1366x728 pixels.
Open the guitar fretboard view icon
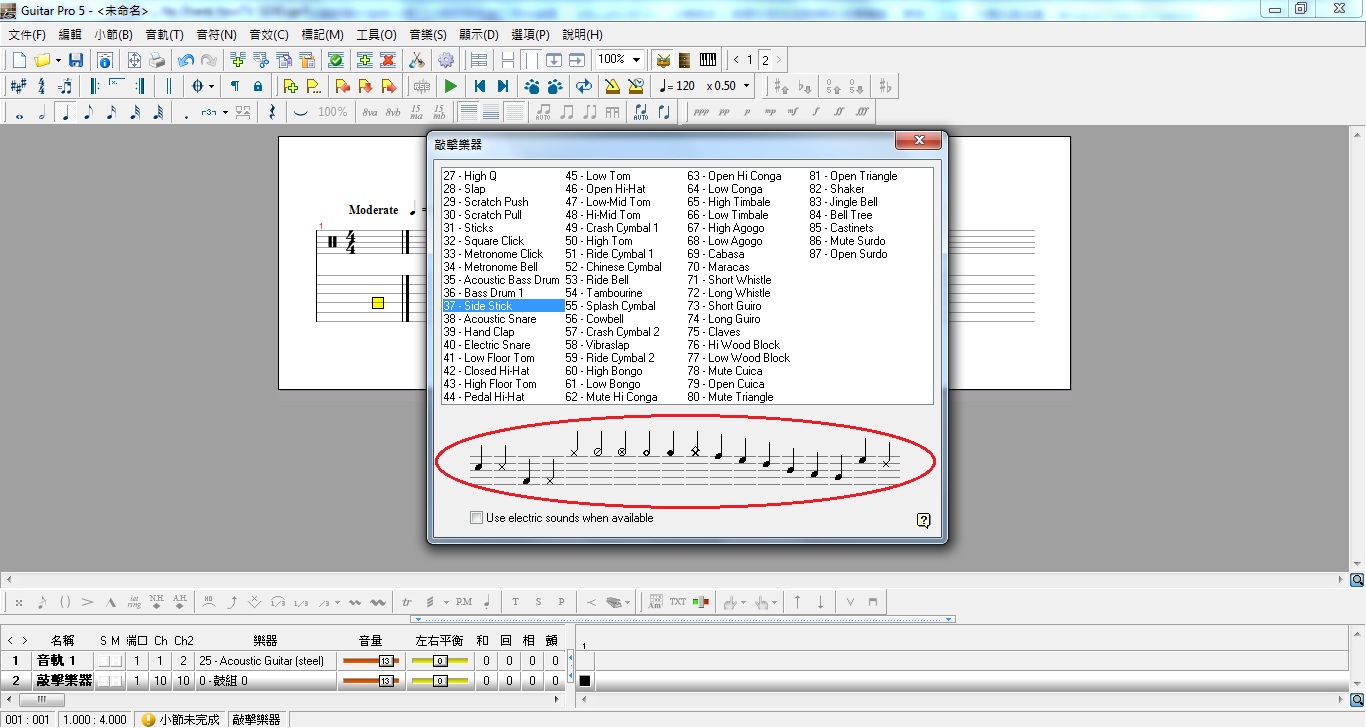coord(685,60)
